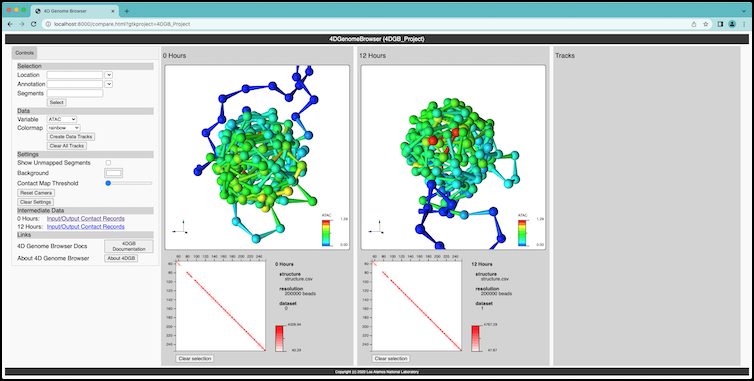The height and width of the screenshot is (381, 754).
Task: Select the Controls tab
Action: 25,53
